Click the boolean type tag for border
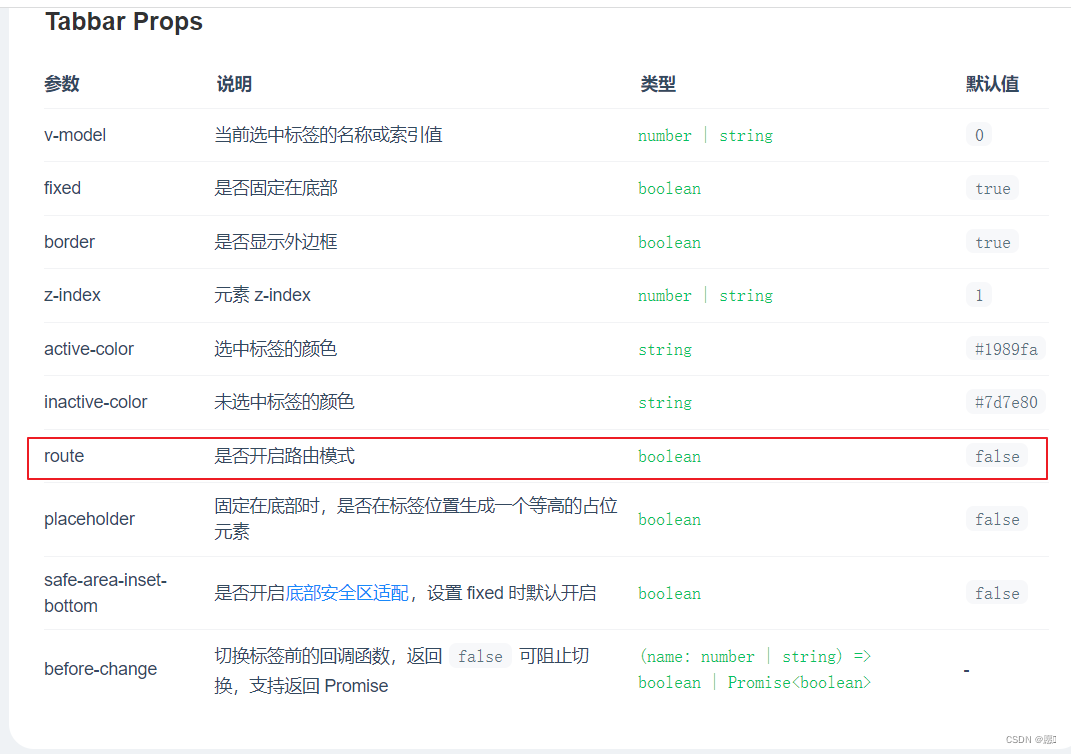 (x=669, y=242)
